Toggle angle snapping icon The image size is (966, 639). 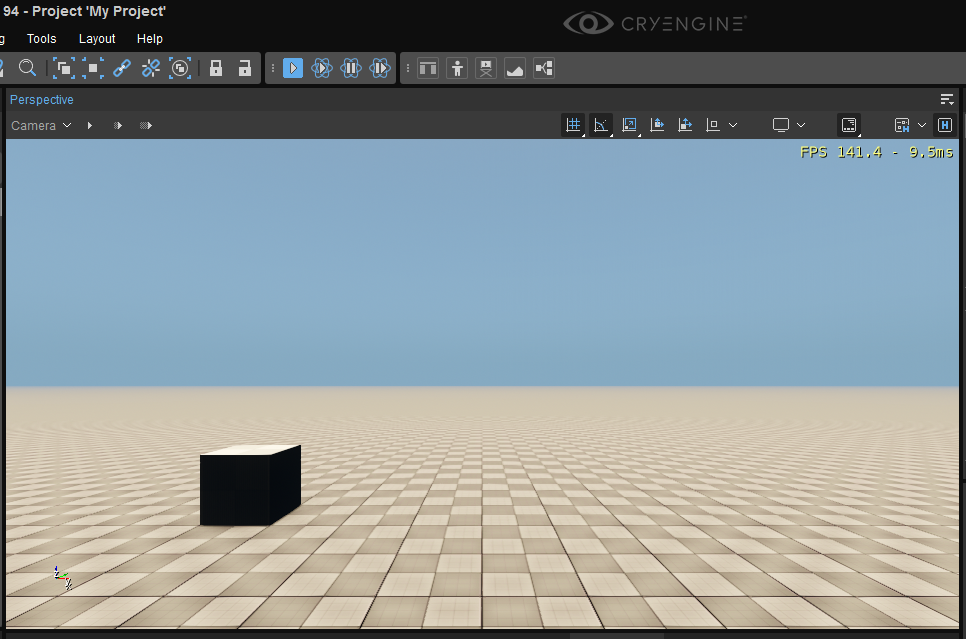(601, 125)
